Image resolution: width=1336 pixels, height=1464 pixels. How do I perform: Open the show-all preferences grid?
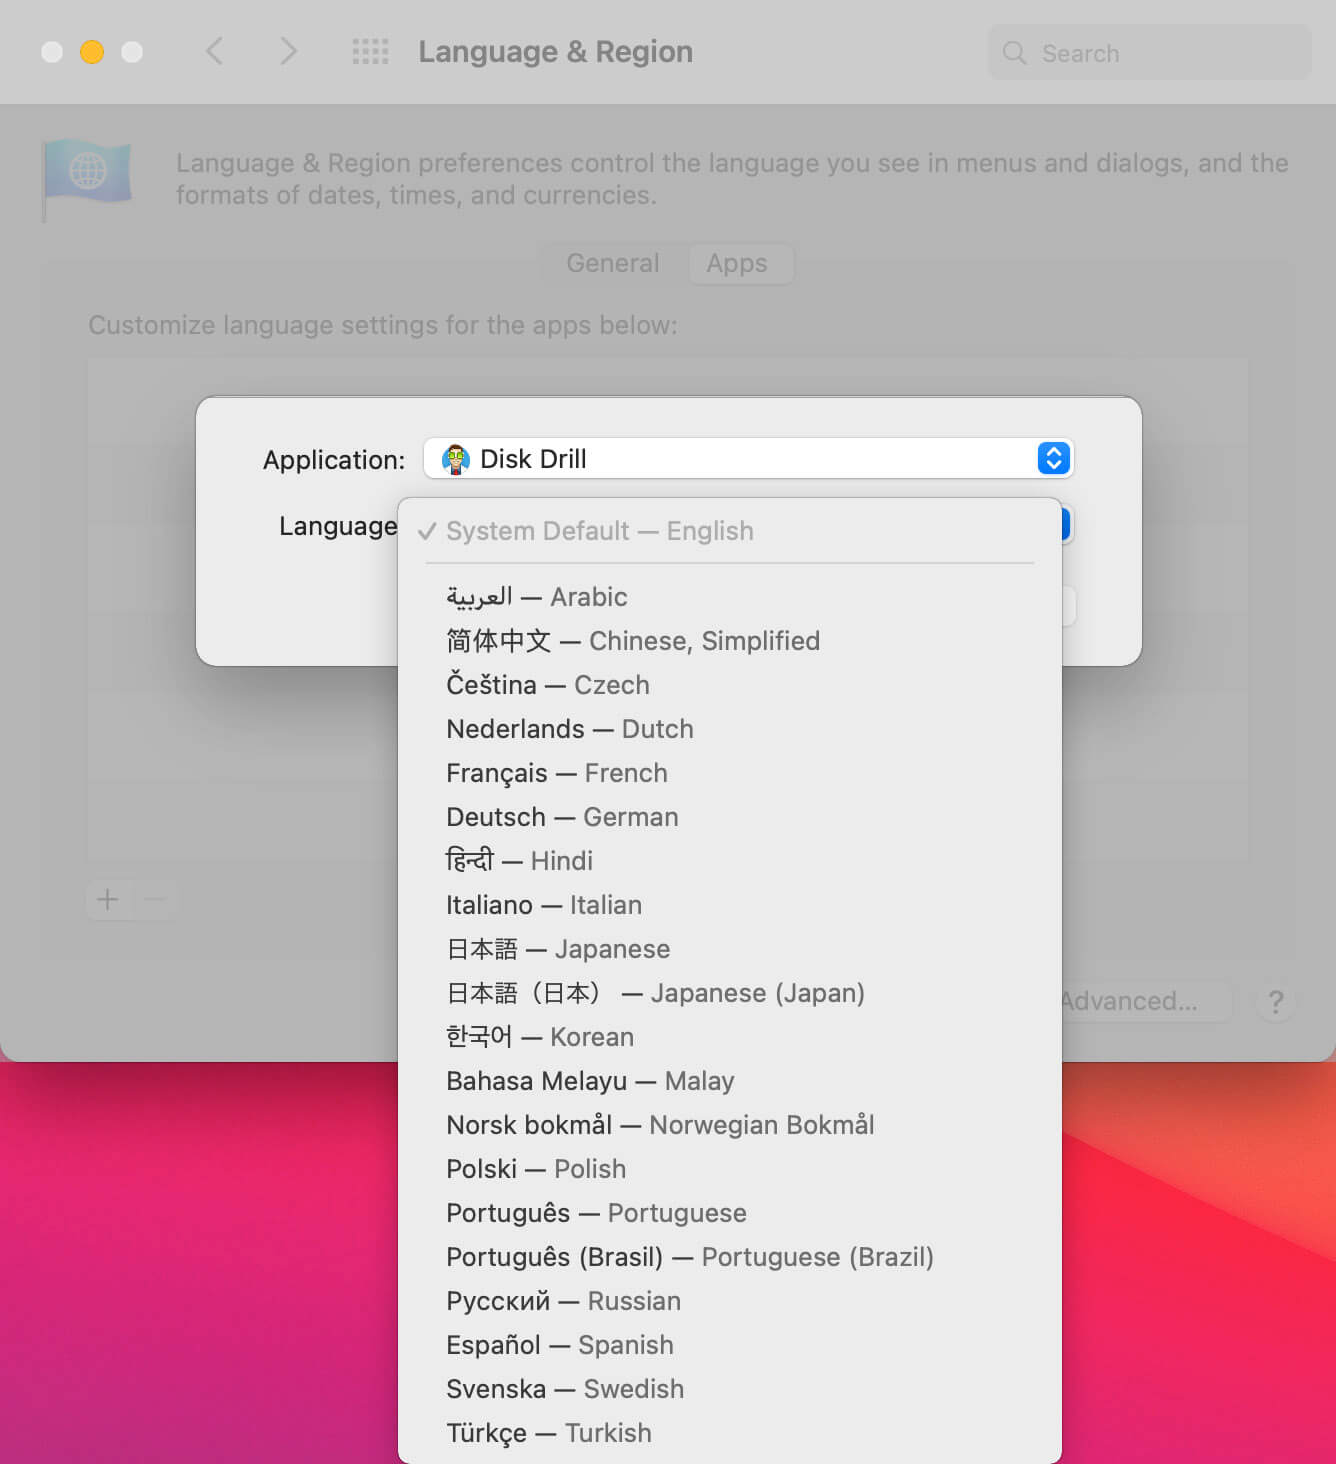pyautogui.click(x=370, y=52)
